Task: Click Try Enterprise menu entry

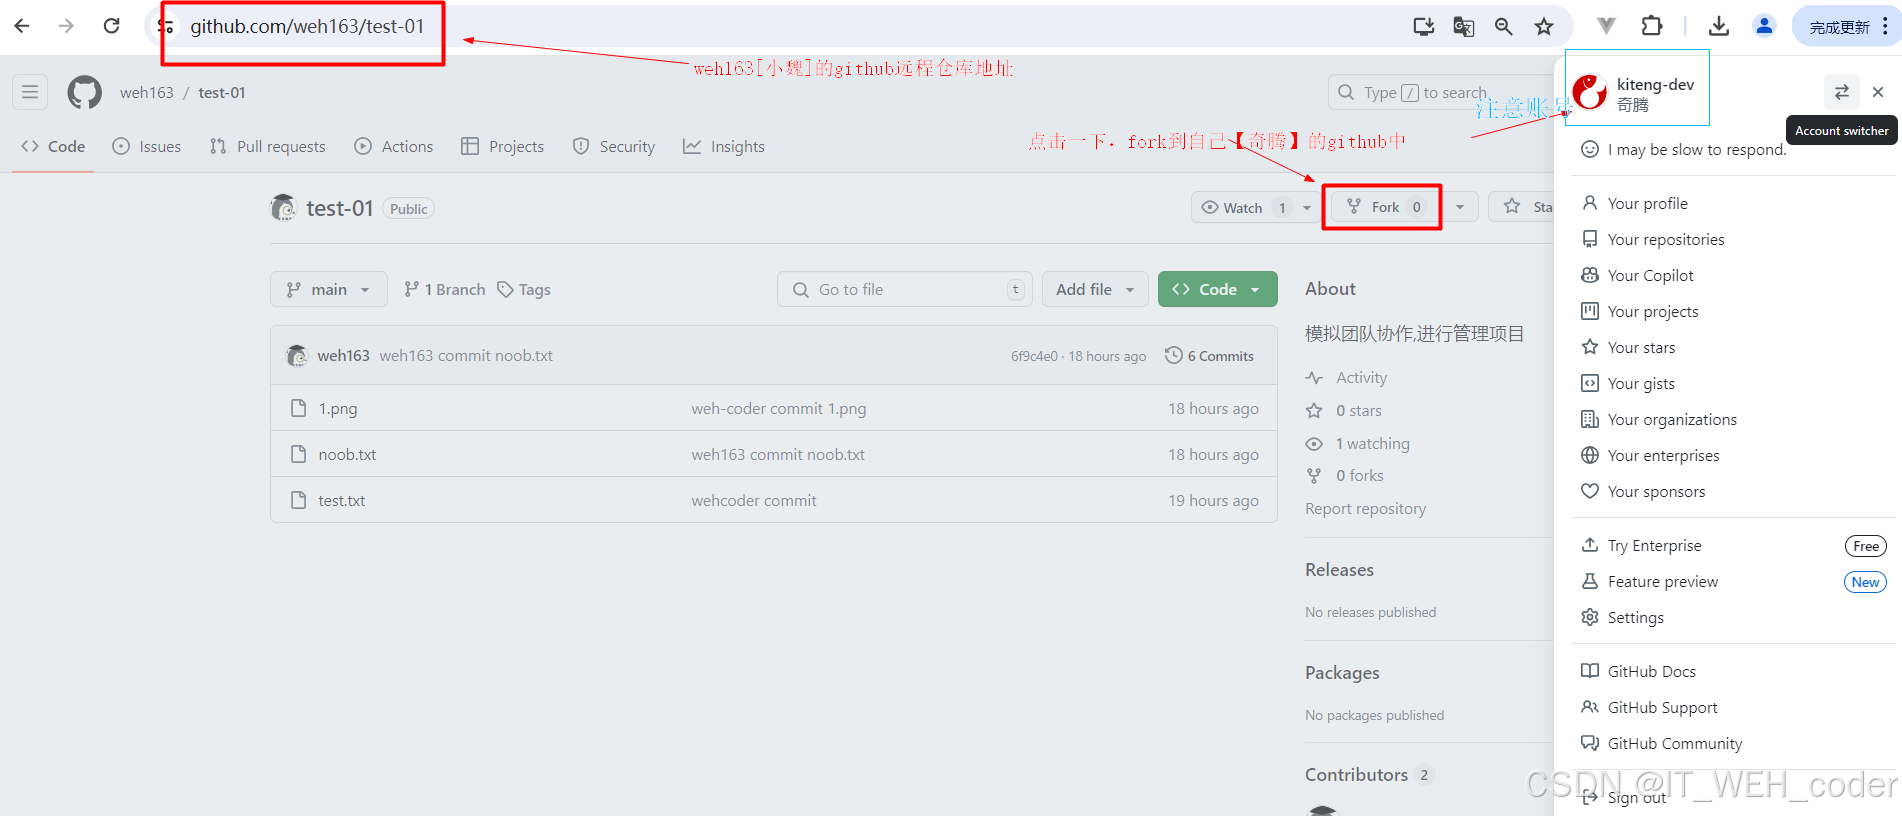Action: pos(1735,545)
